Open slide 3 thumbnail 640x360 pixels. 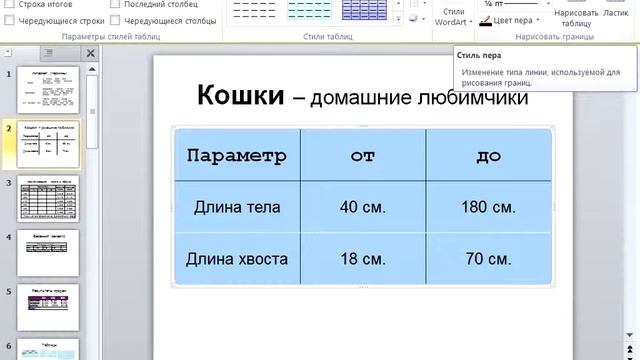[48, 198]
